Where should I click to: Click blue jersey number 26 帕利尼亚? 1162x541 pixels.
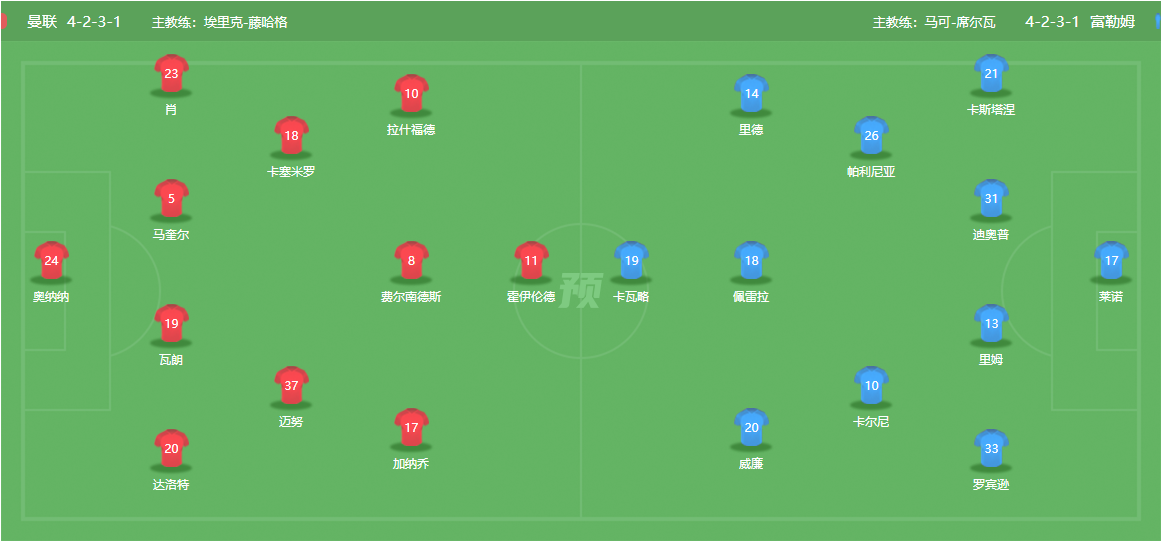[x=871, y=136]
